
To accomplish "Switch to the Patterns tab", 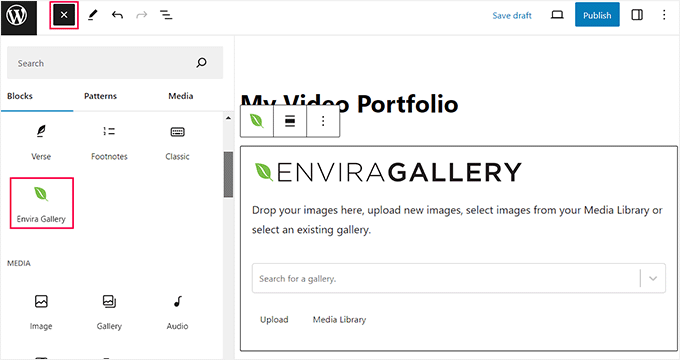I will pos(100,96).
